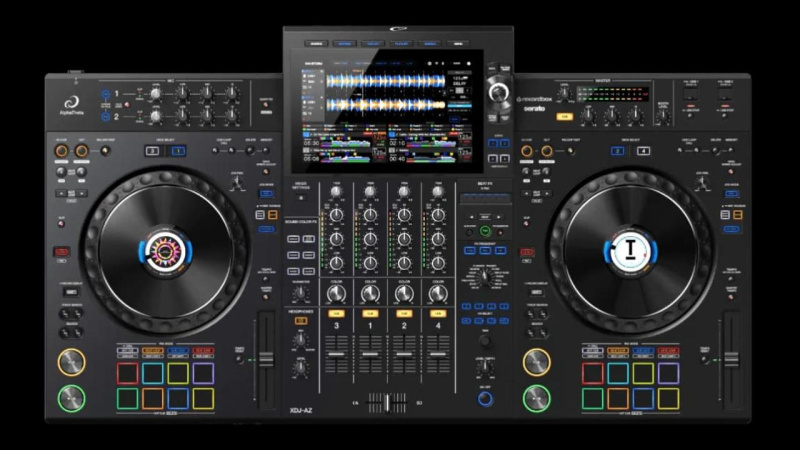Click the crossfader at the mixer bottom
The height and width of the screenshot is (450, 800).
point(387,403)
